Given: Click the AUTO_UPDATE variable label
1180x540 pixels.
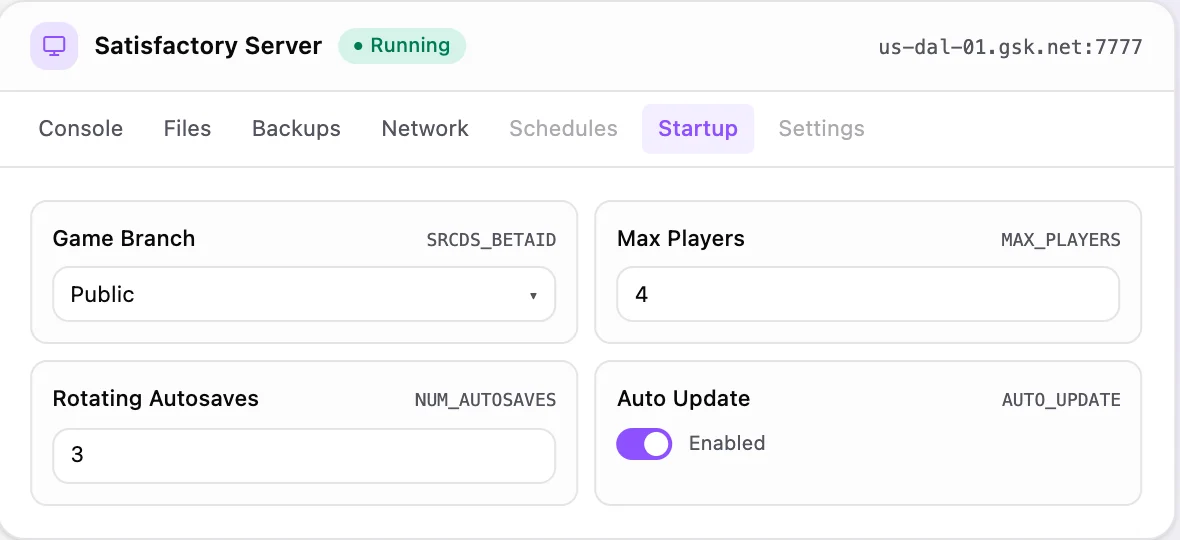Looking at the screenshot, I should 1061,400.
